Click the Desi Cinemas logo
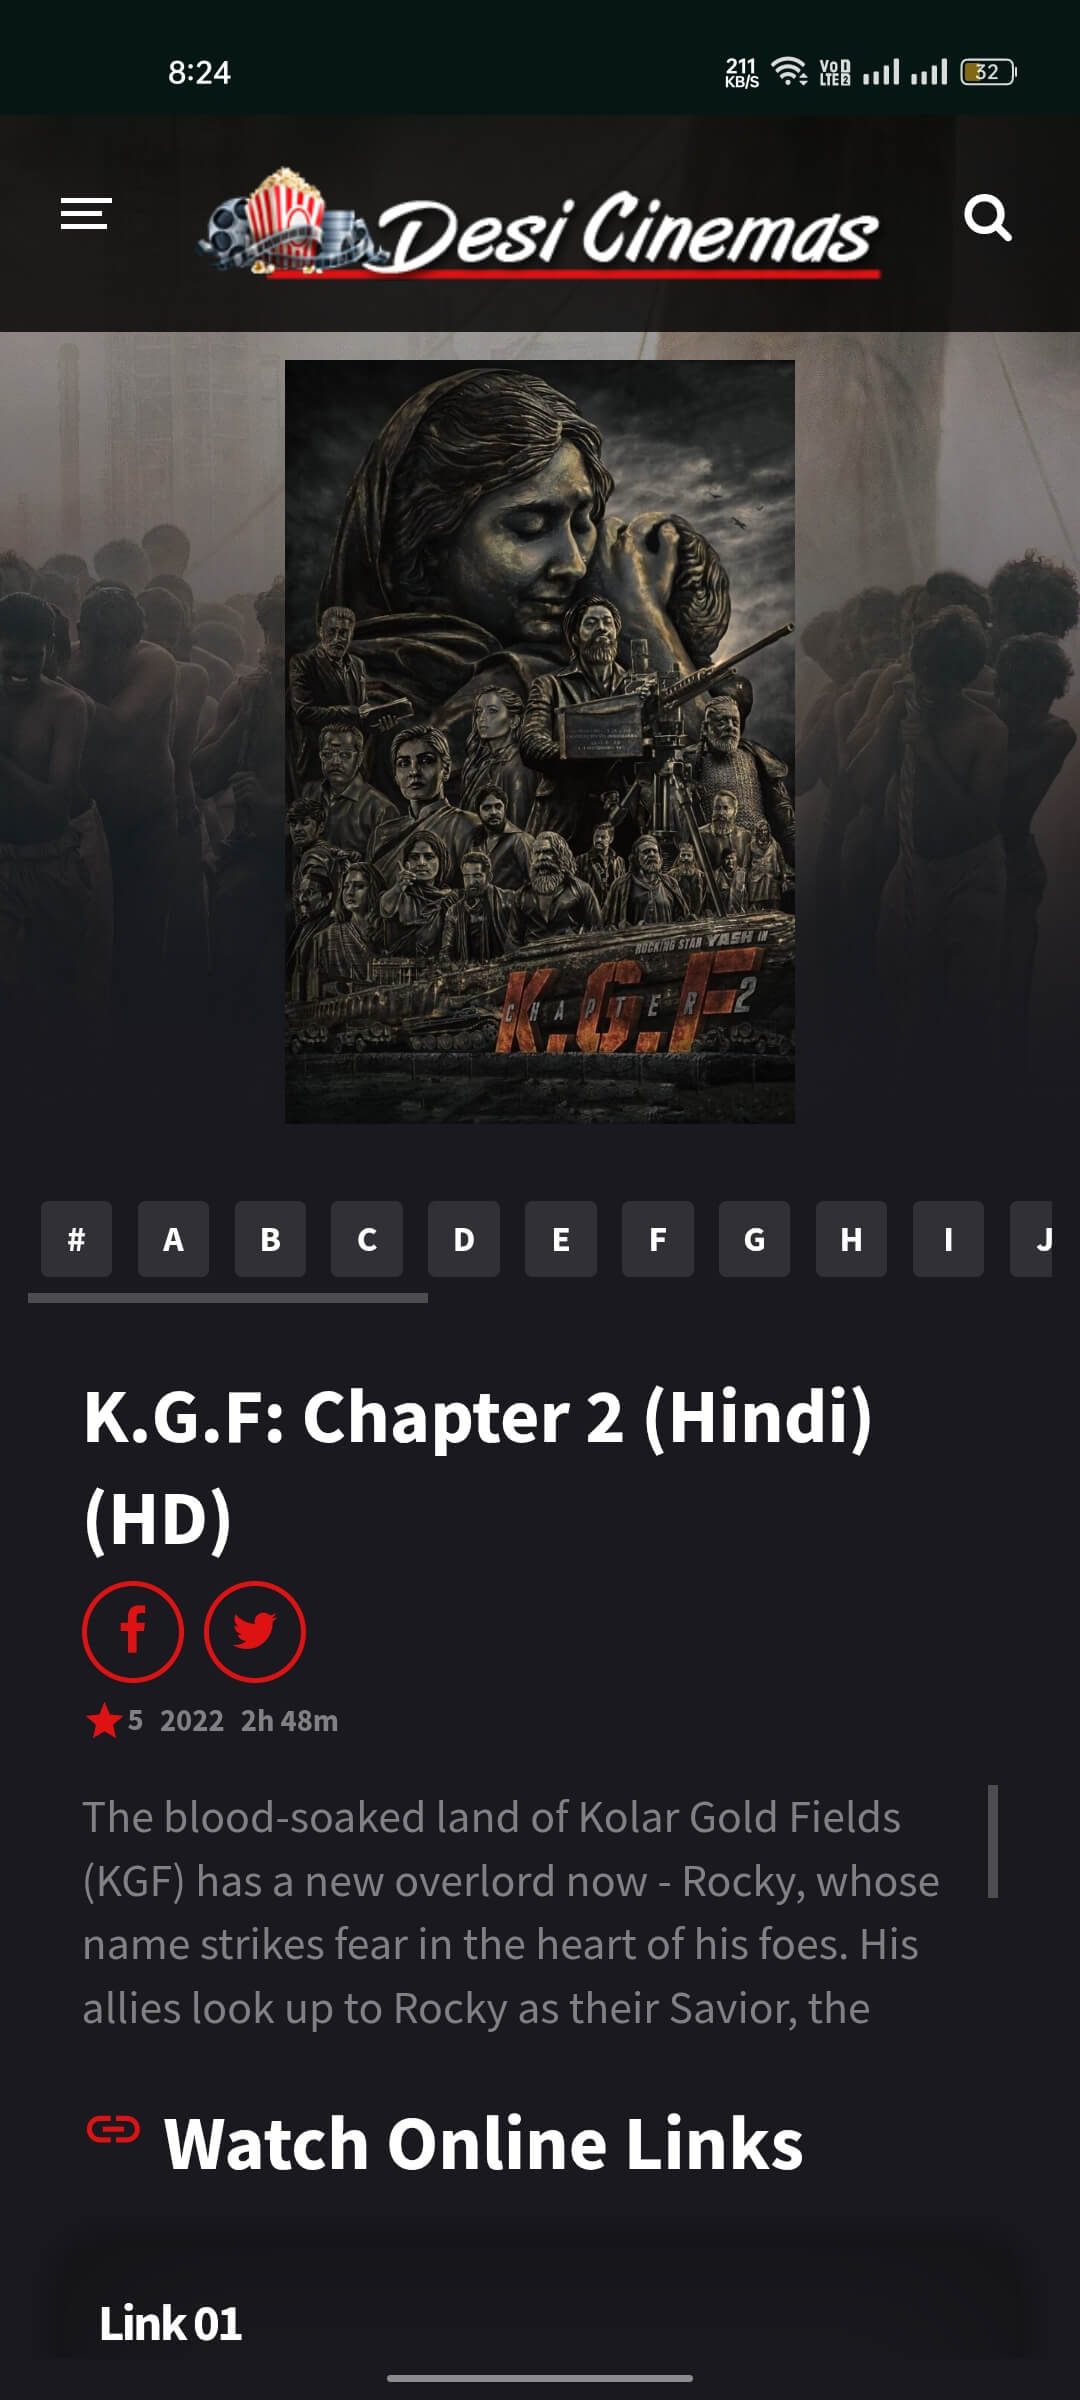Screen dimensions: 1080x2400 pyautogui.click(x=539, y=223)
